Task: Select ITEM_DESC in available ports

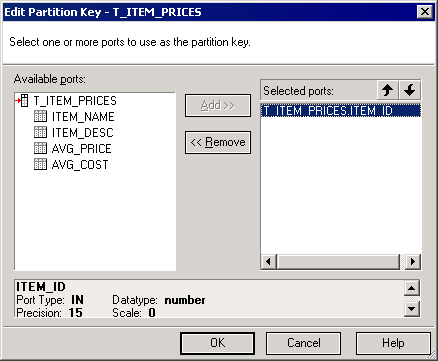Action: point(83,133)
